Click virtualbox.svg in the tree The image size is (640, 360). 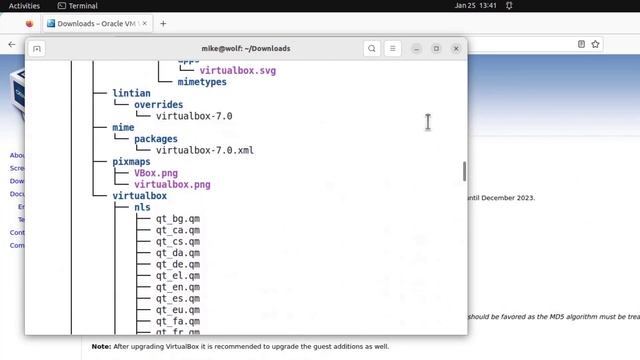click(x=238, y=71)
